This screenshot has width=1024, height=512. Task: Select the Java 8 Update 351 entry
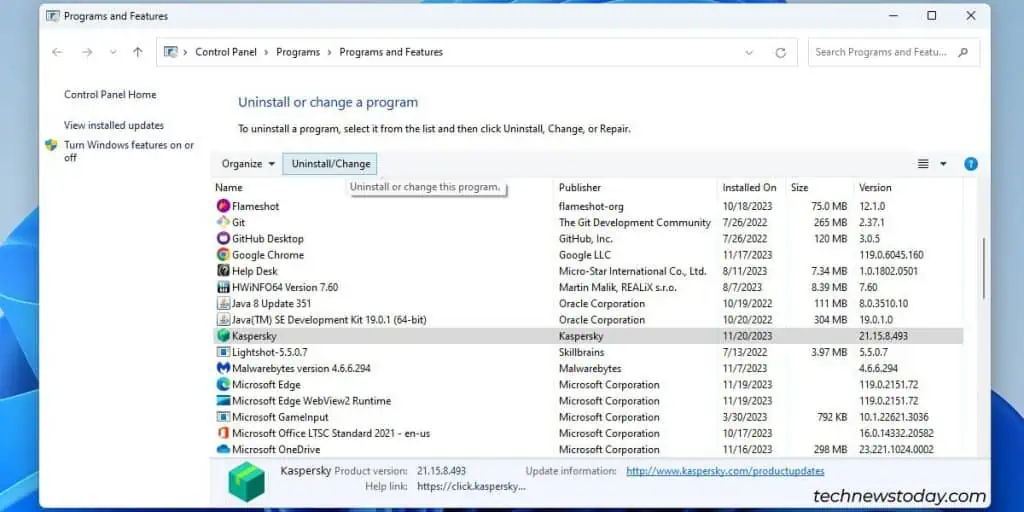click(271, 304)
